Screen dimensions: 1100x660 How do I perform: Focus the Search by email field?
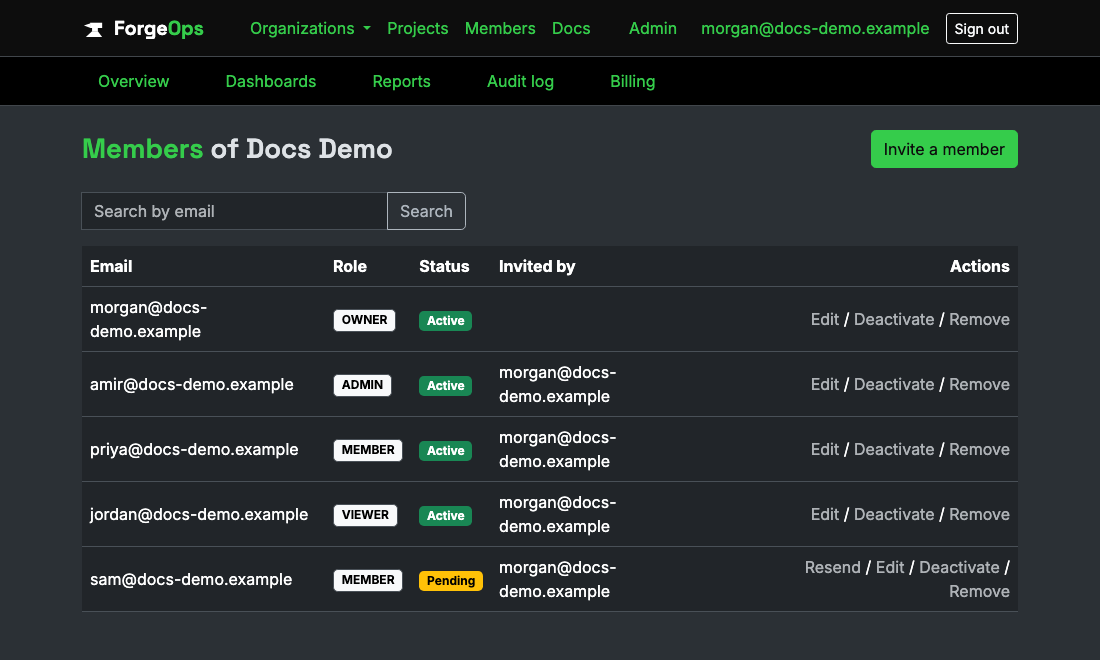(234, 211)
